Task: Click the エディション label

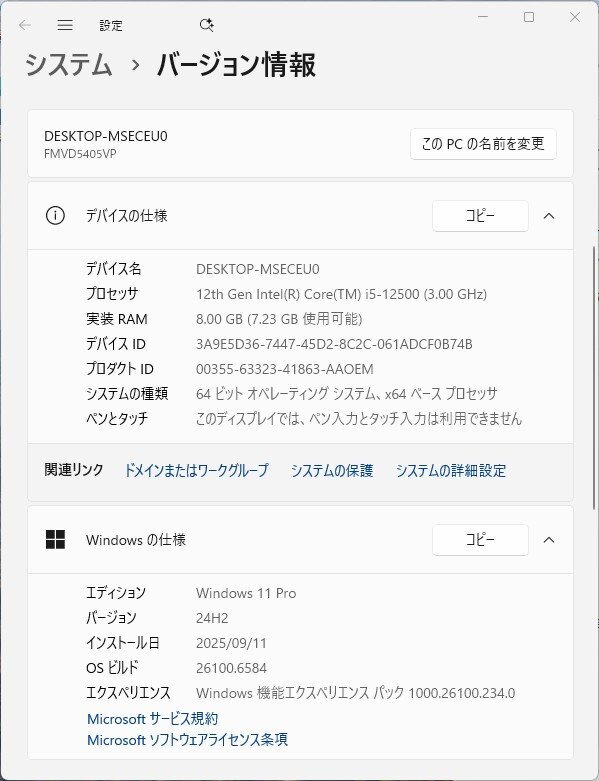Action: [116, 593]
